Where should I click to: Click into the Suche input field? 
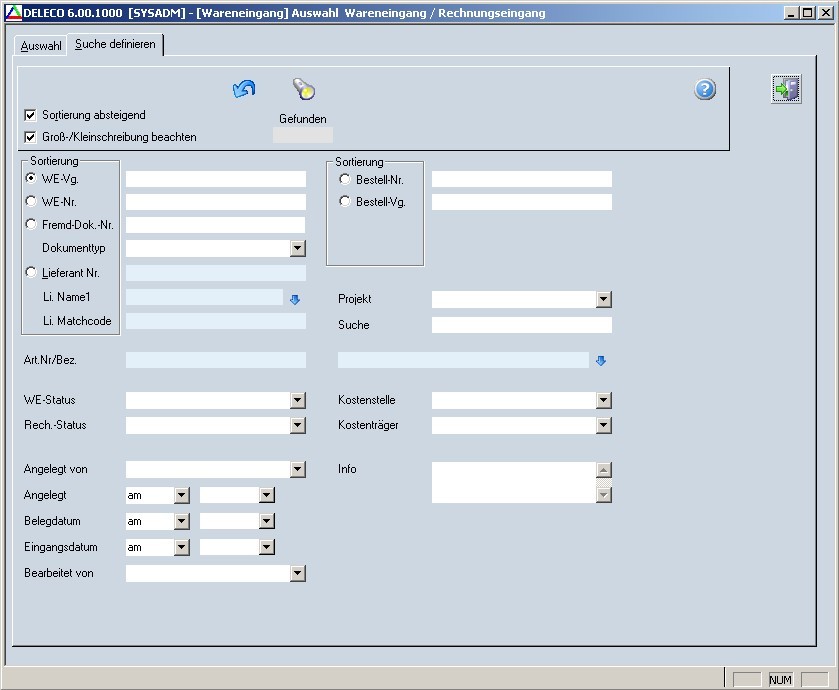click(521, 325)
